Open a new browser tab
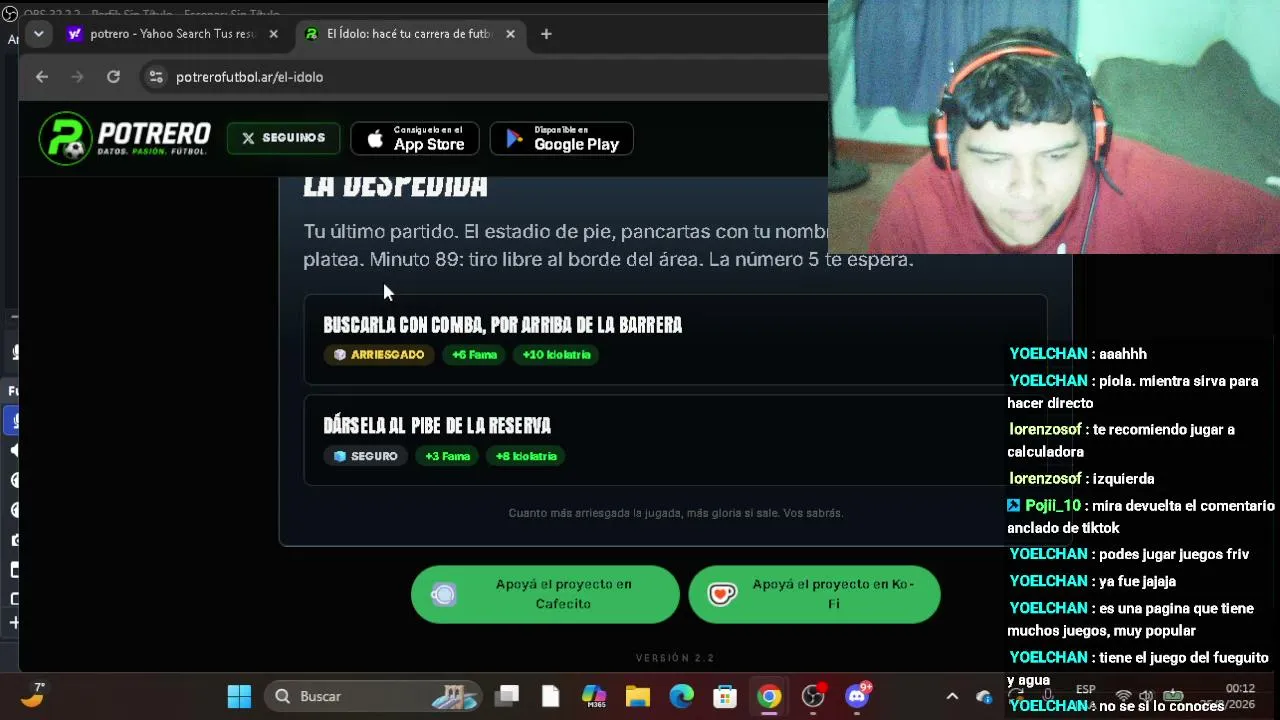 [x=546, y=34]
